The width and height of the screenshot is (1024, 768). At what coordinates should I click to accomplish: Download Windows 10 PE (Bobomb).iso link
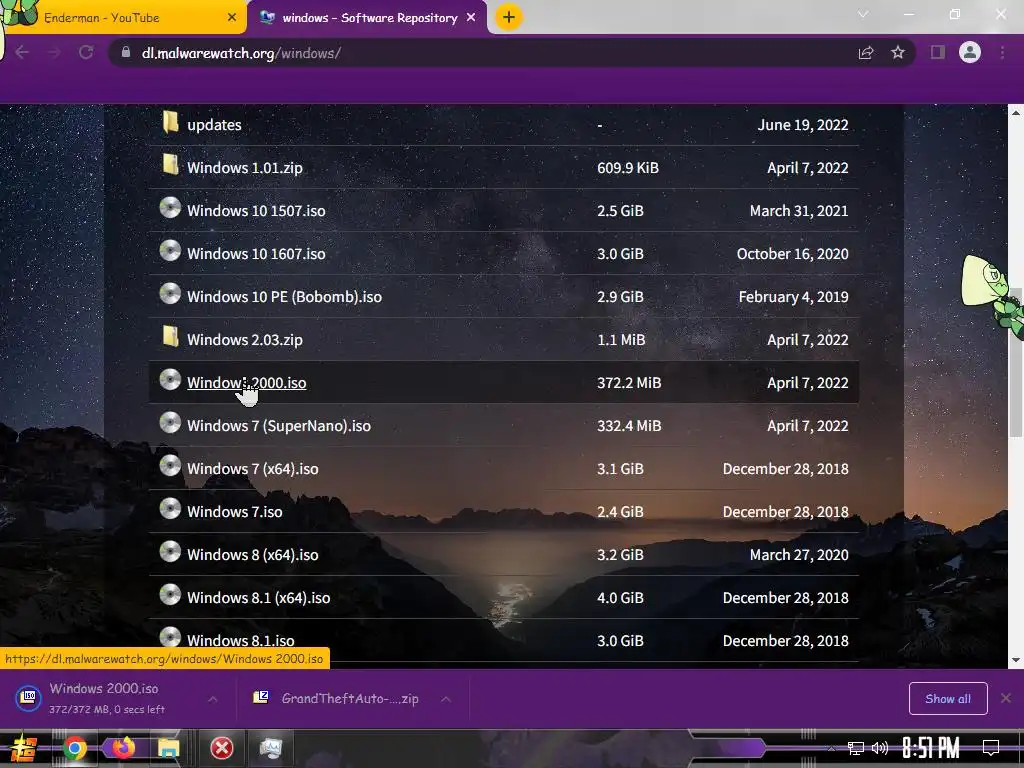(x=284, y=297)
